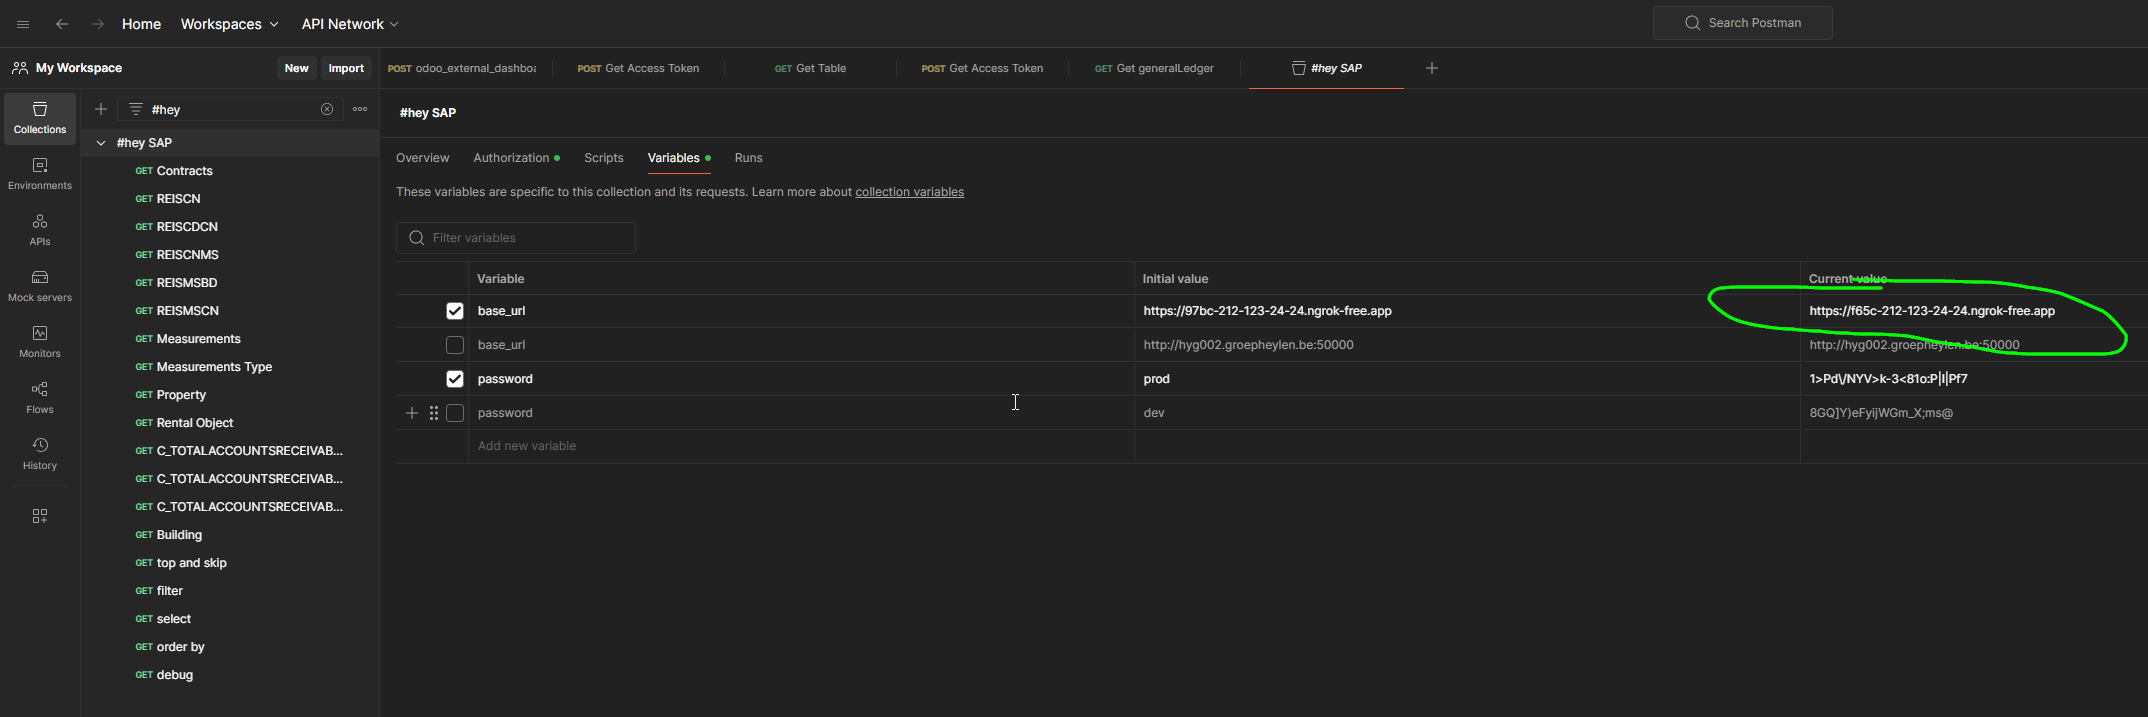Open the REISMSBD request
This screenshot has width=2148, height=717.
click(x=187, y=283)
